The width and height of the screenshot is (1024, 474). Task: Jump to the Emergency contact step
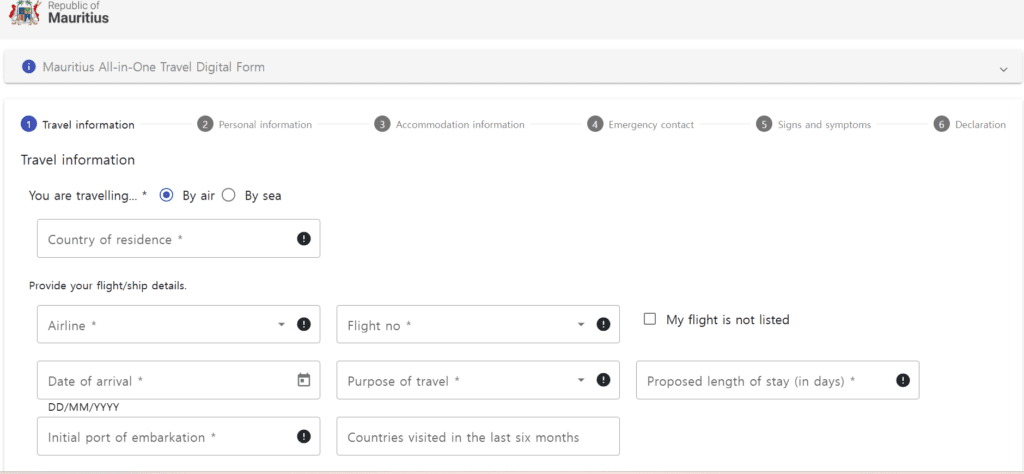(x=641, y=124)
